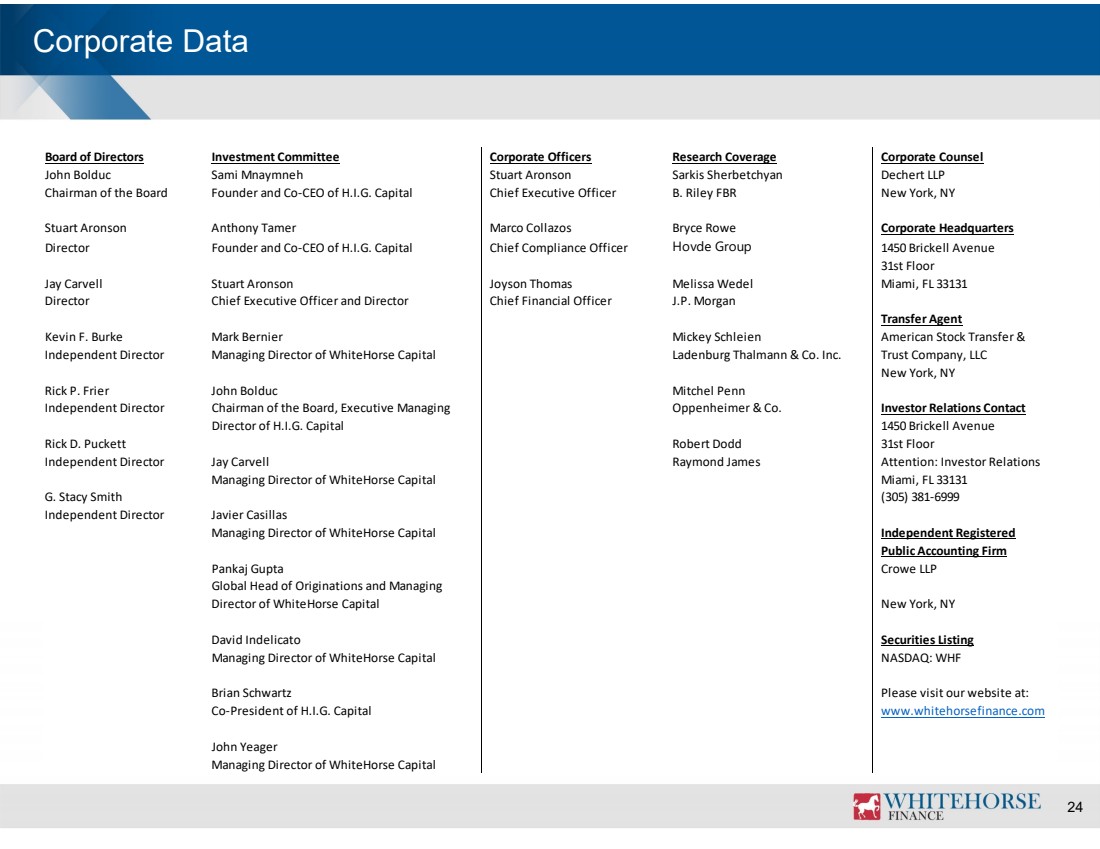
Task: Select 'Ladenburg Thalmann & Co. Inc.' text
Action: (x=756, y=355)
